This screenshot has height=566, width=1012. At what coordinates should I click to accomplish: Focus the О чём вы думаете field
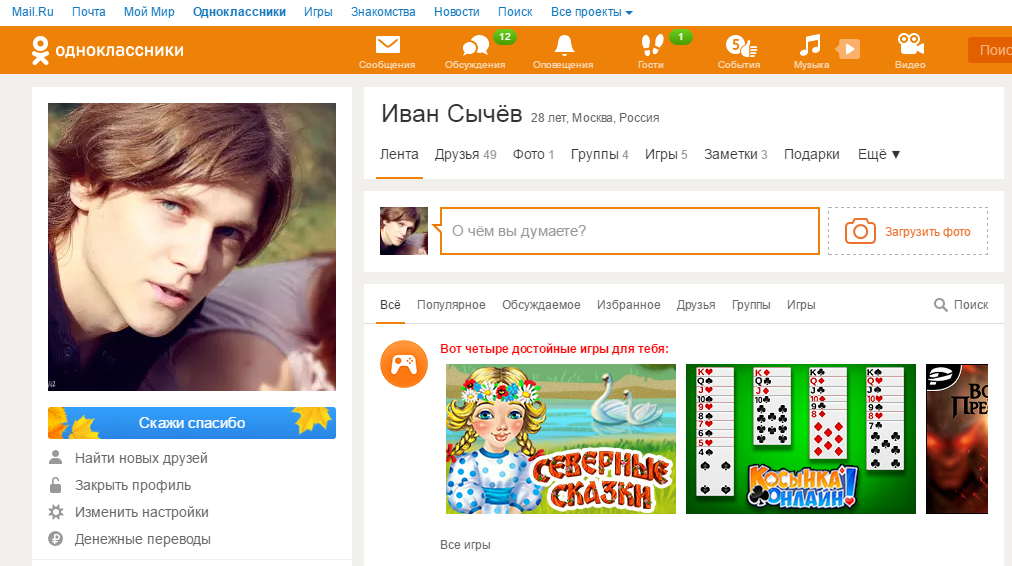[x=630, y=231]
